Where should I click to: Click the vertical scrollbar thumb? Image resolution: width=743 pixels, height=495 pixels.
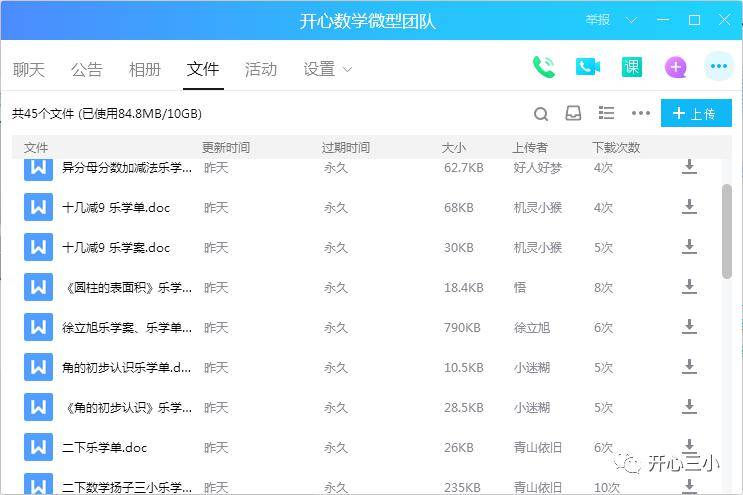click(727, 231)
